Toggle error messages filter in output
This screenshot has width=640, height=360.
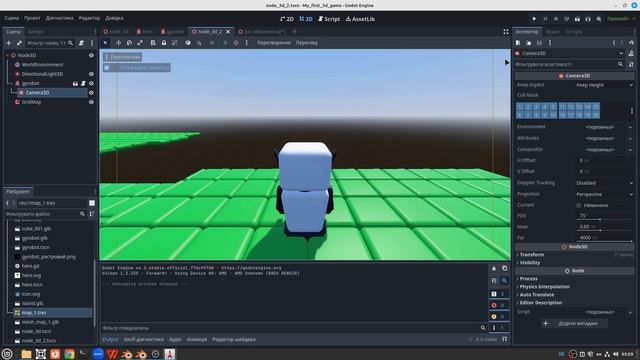pyautogui.click(x=498, y=305)
